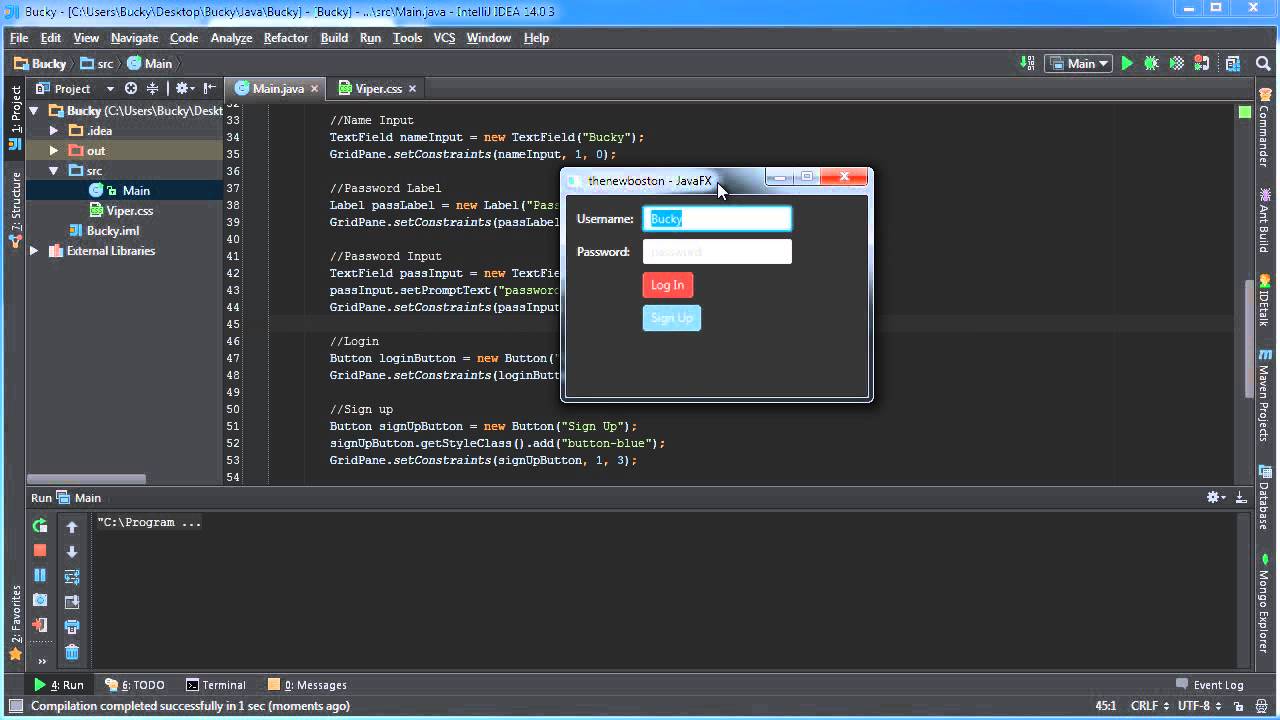Screen dimensions: 1280x720
Task: Toggle Scroll to End in Run console
Action: point(72,602)
